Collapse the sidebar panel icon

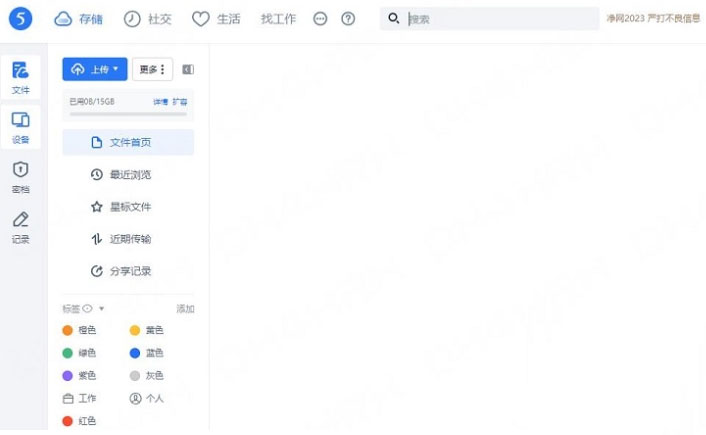188,70
